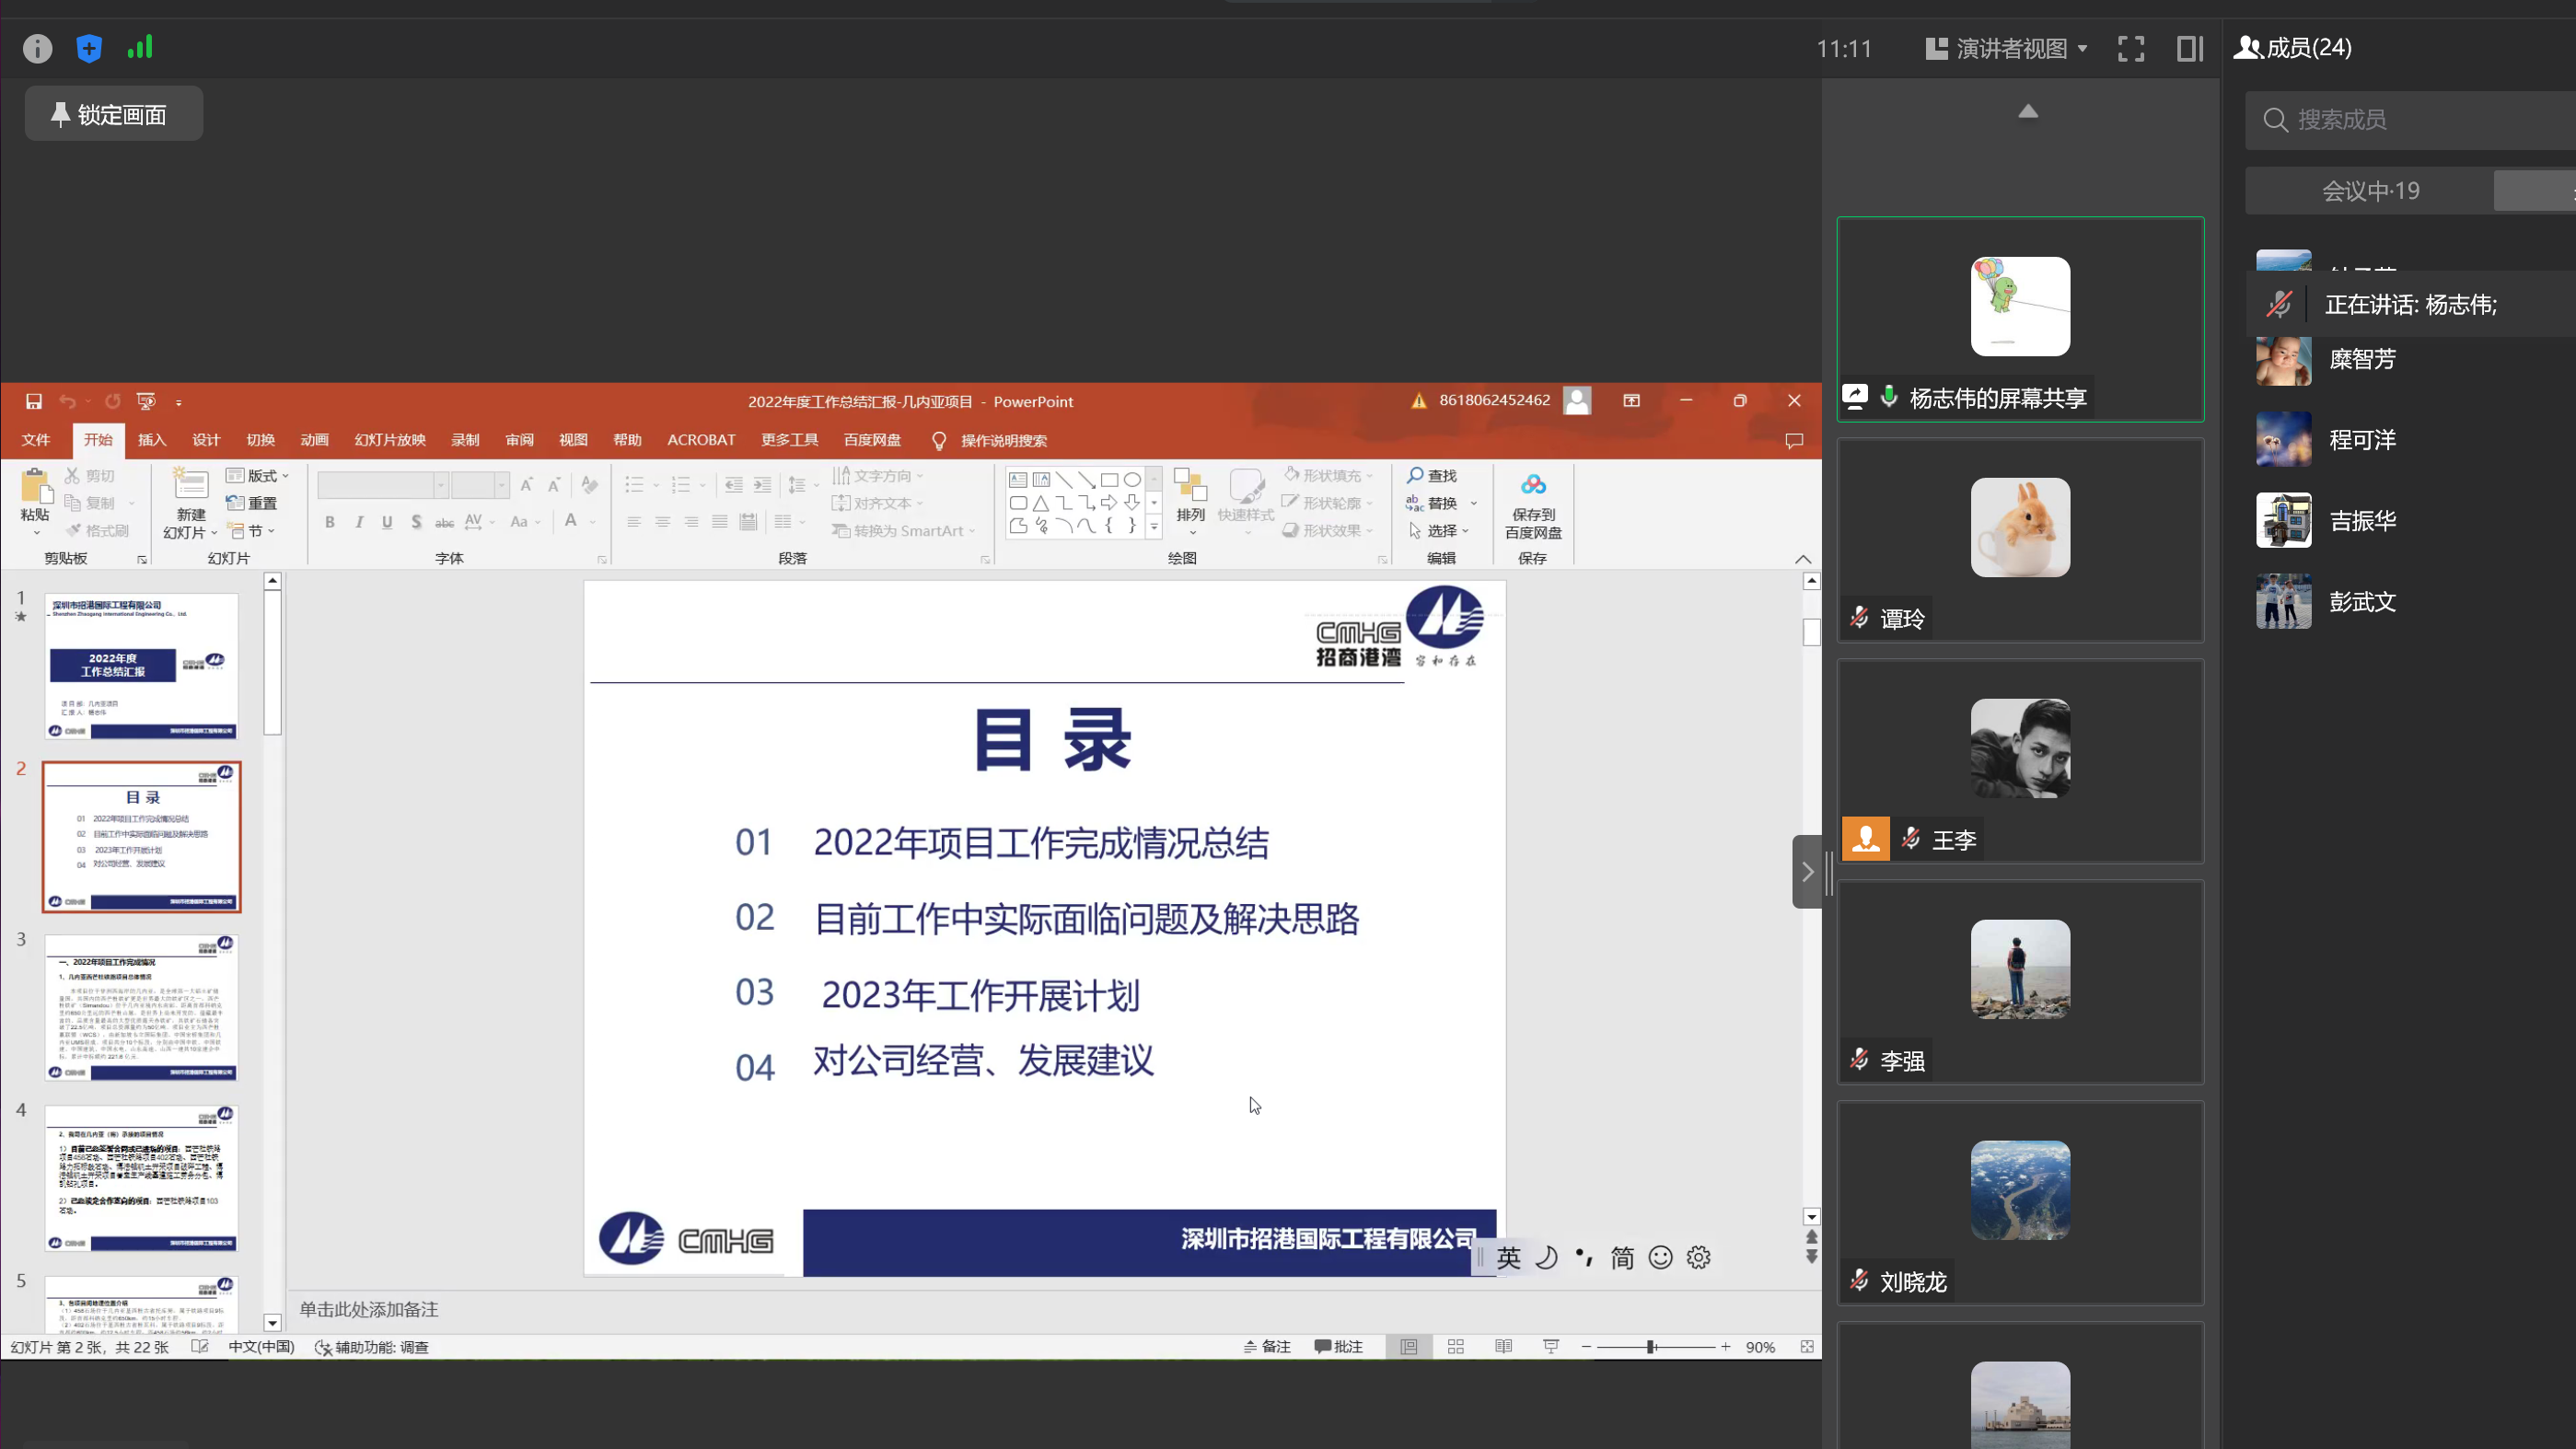Toggle the Comments (批注) pane in status bar

point(1339,1347)
